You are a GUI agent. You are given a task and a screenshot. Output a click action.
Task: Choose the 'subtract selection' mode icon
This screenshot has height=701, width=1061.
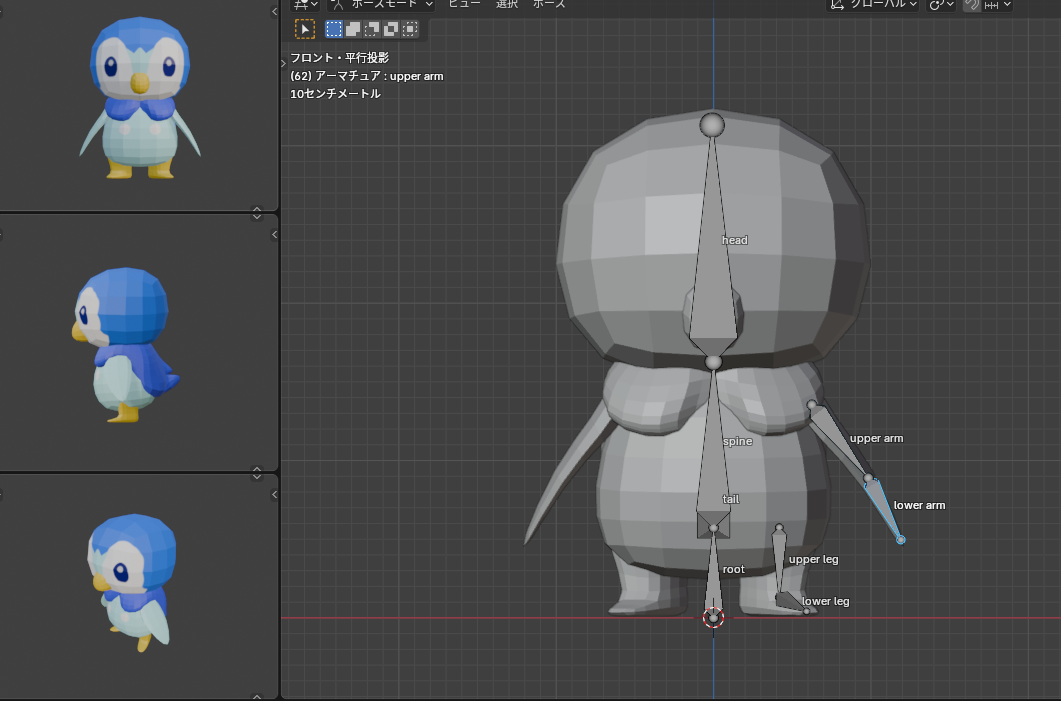[x=372, y=29]
